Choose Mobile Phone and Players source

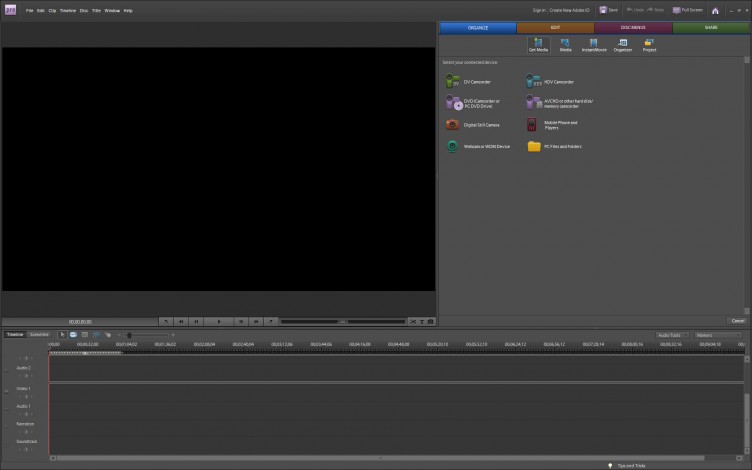552,125
